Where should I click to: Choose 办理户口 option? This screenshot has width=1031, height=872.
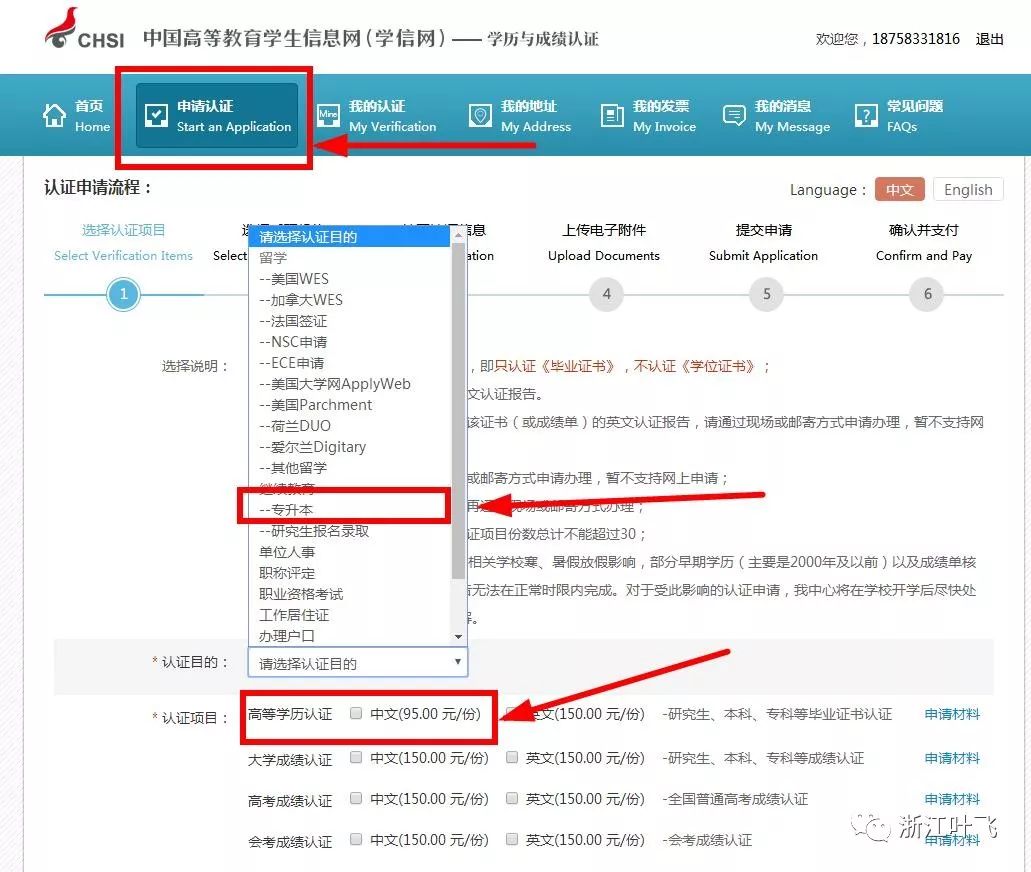tap(350, 636)
